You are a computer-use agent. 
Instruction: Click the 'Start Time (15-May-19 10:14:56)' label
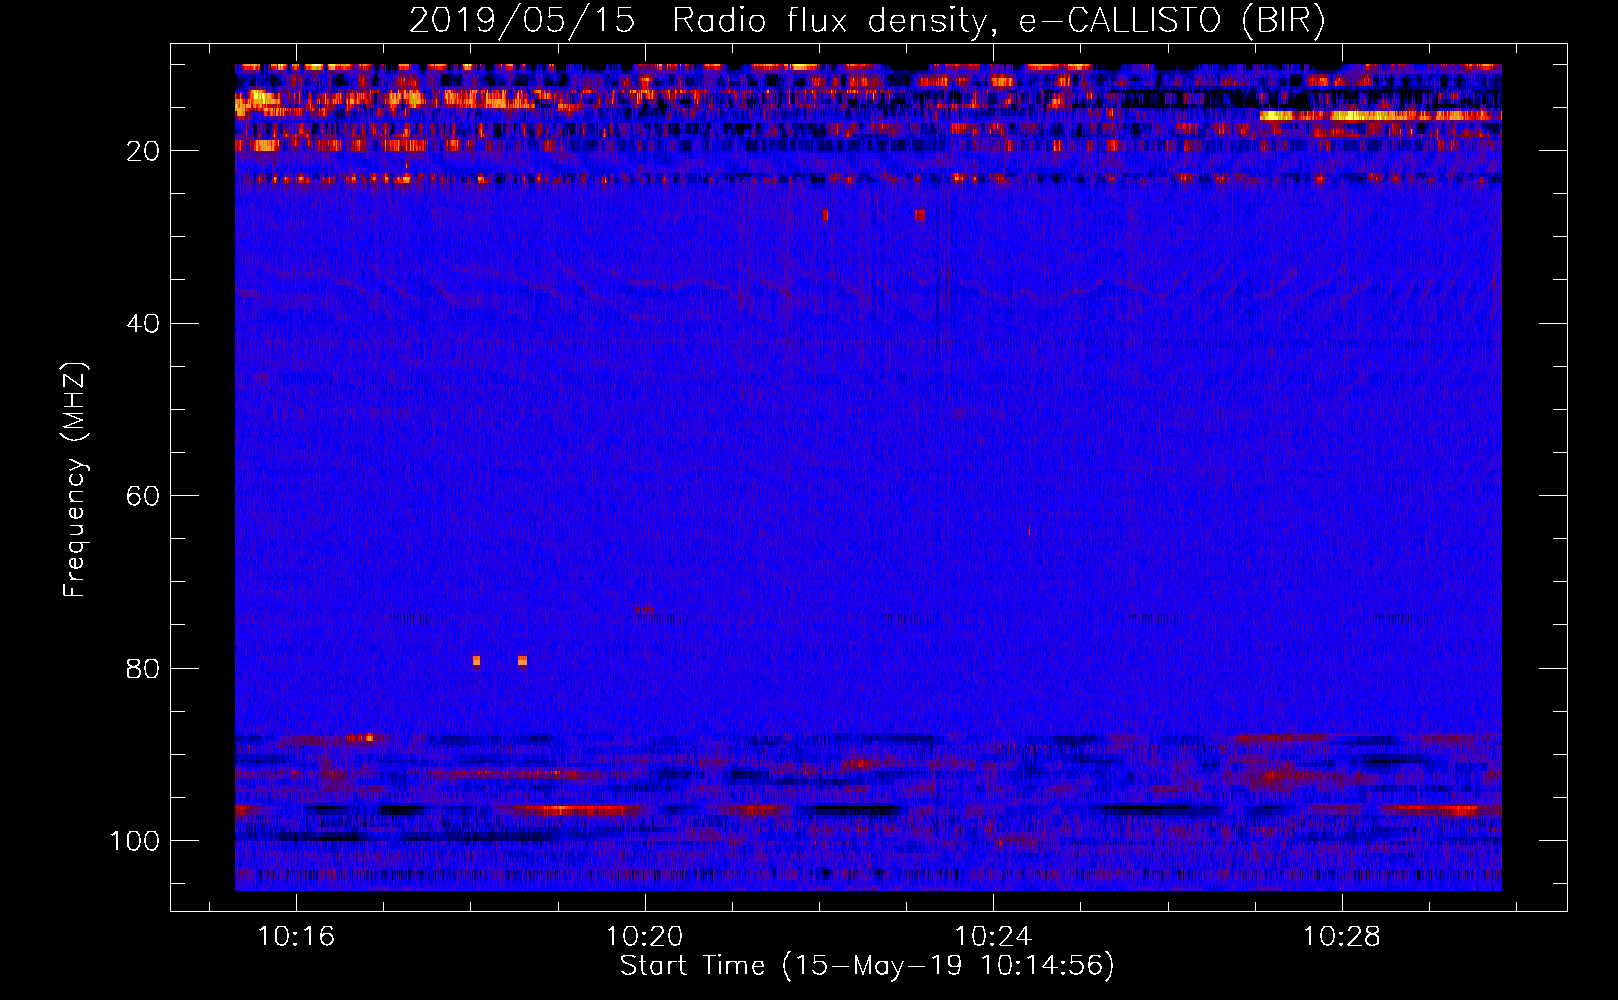(x=867, y=966)
